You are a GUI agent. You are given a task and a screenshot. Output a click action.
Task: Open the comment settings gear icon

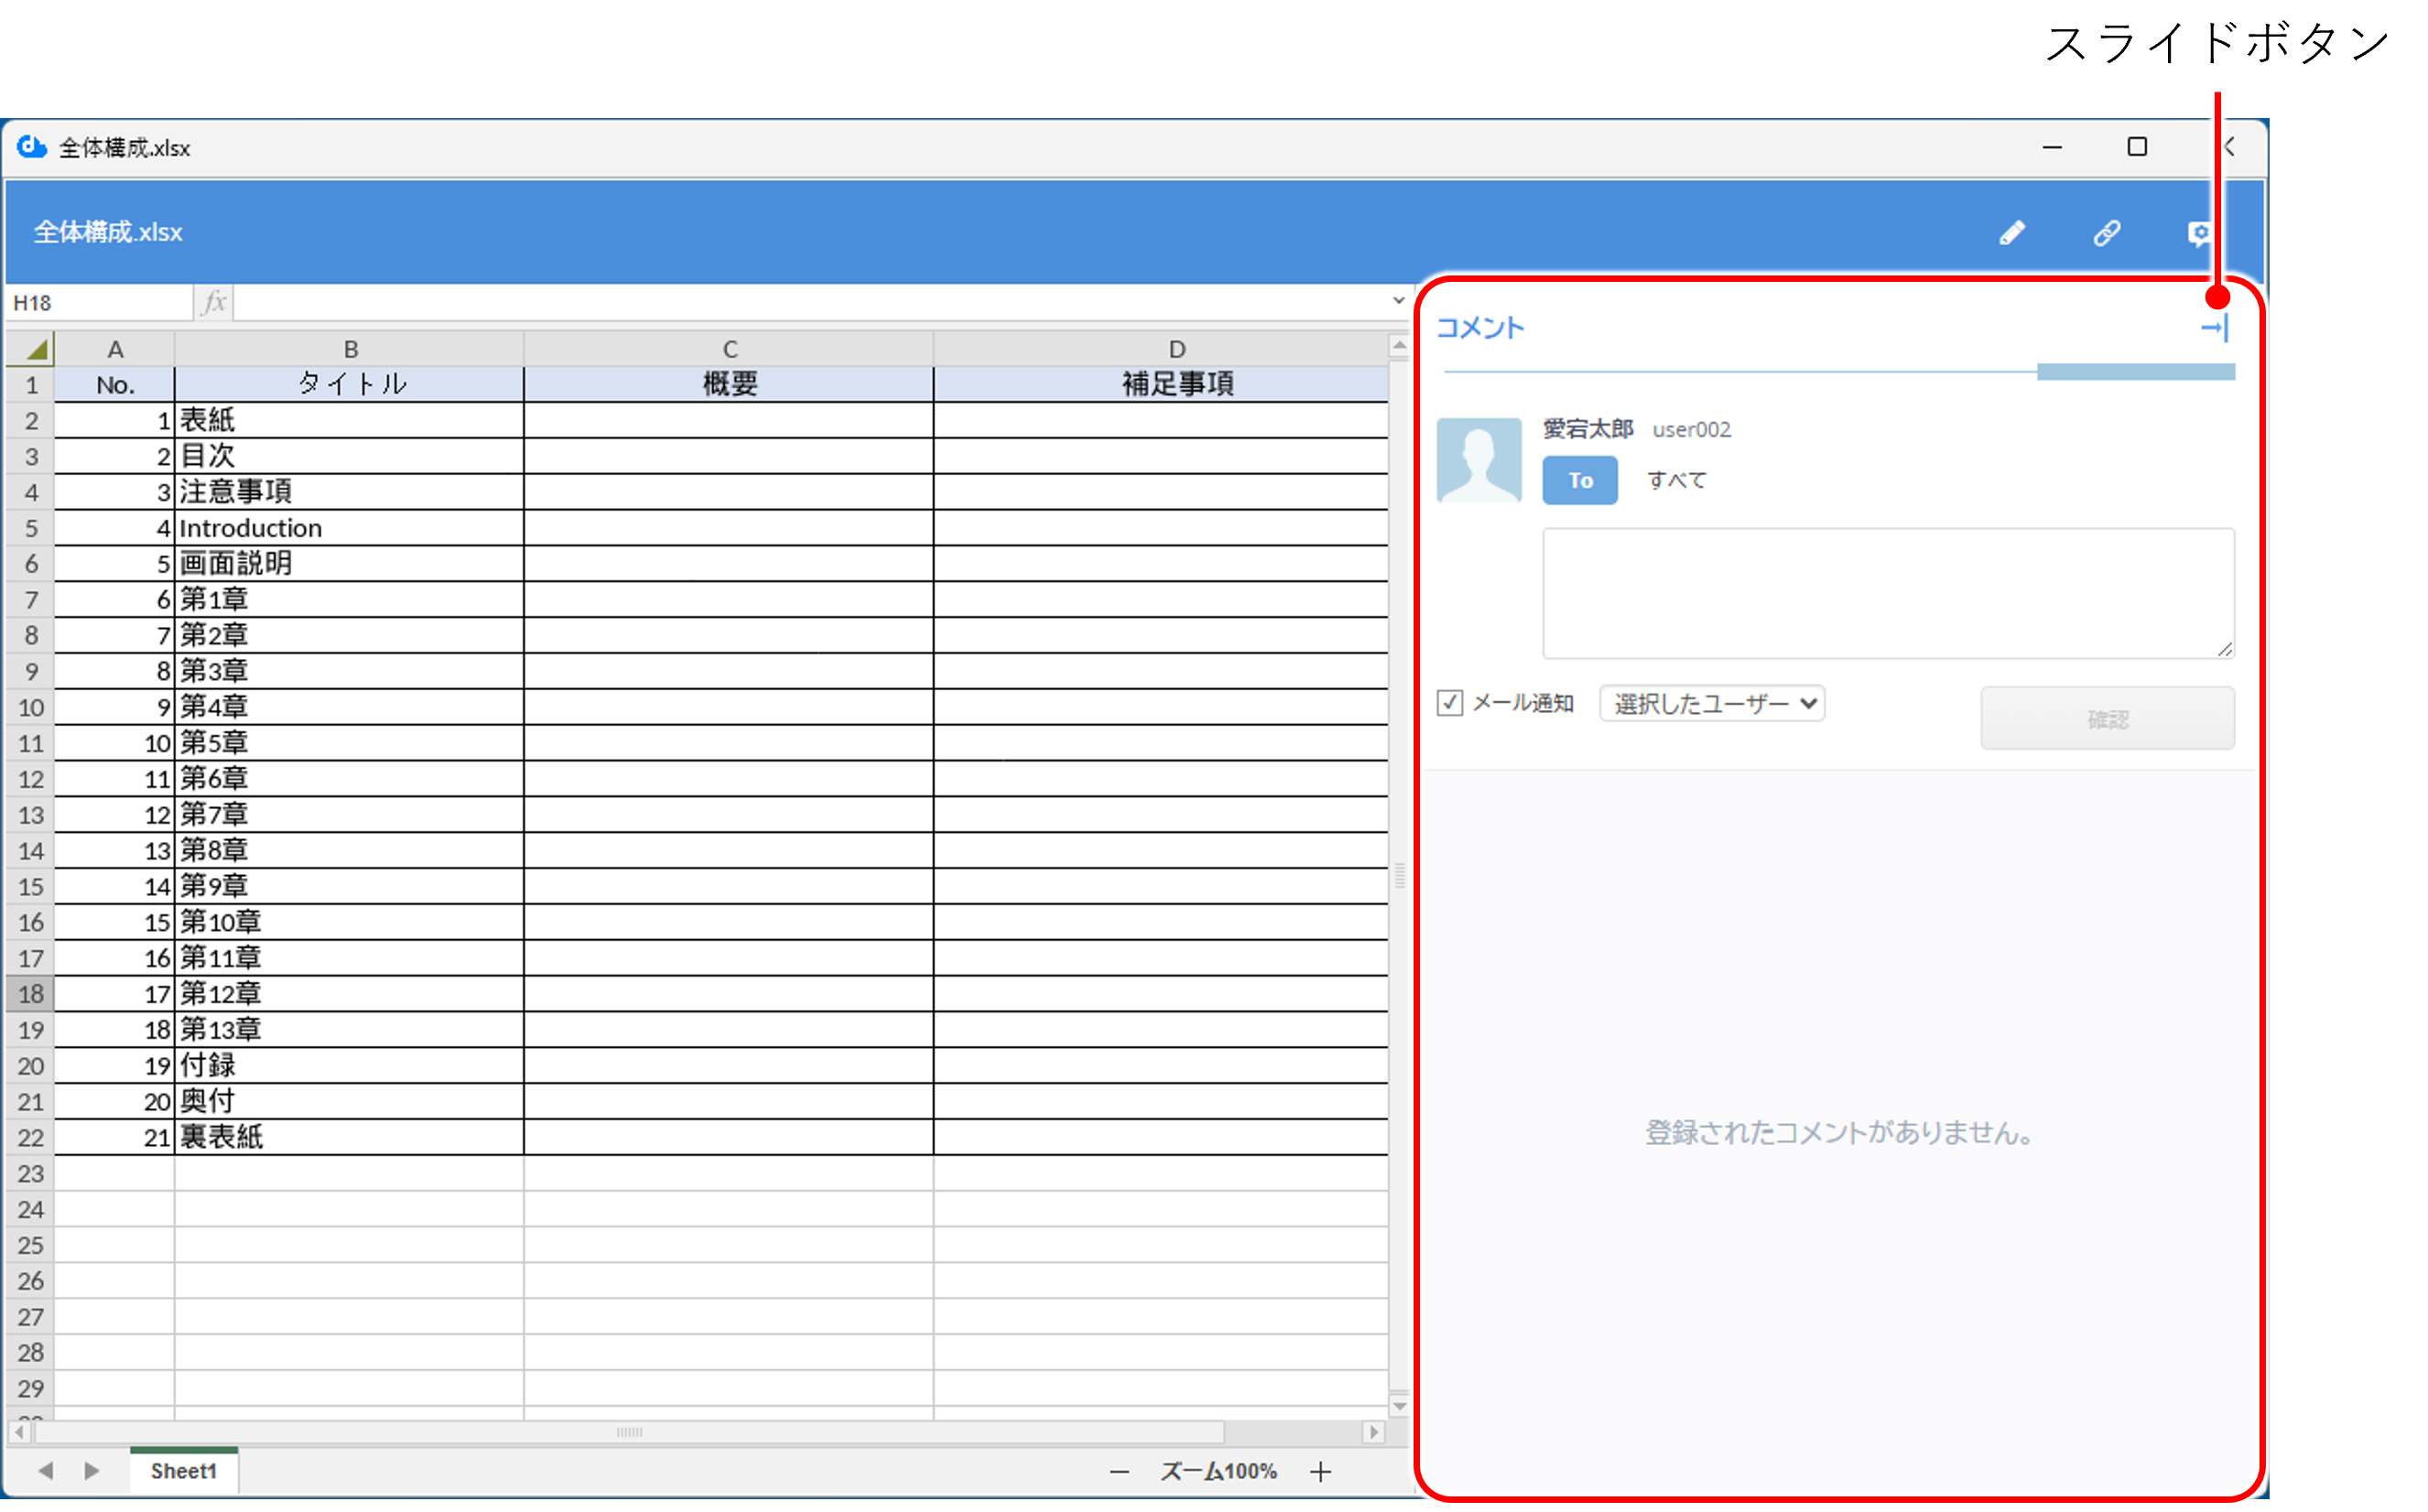(x=2200, y=232)
